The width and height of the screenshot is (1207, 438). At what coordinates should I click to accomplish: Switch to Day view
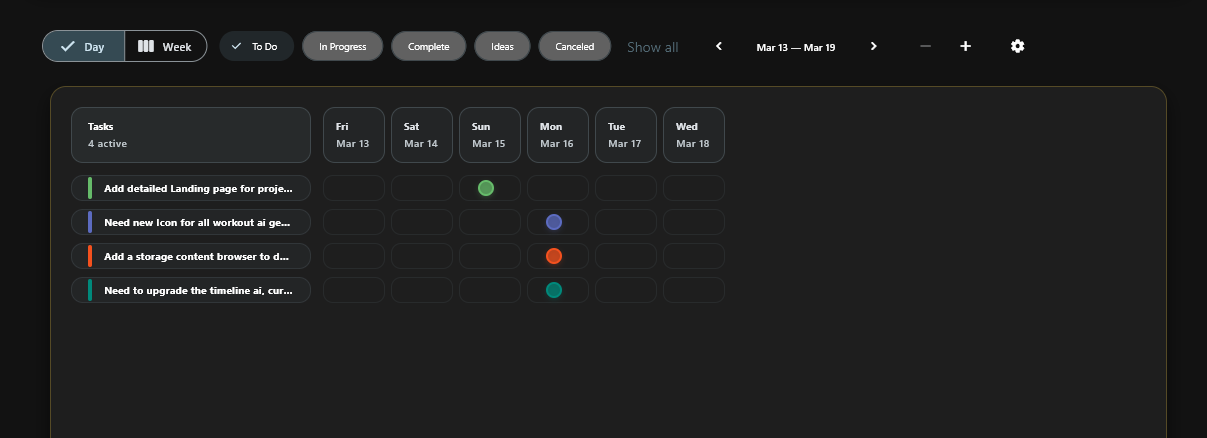tap(84, 46)
